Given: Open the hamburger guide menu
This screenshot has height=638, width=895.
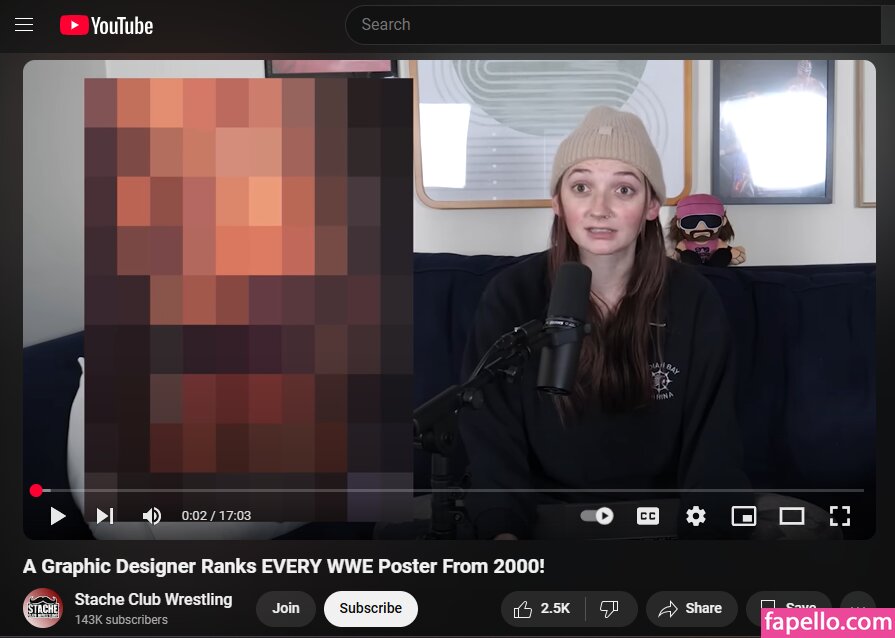Looking at the screenshot, I should (24, 25).
